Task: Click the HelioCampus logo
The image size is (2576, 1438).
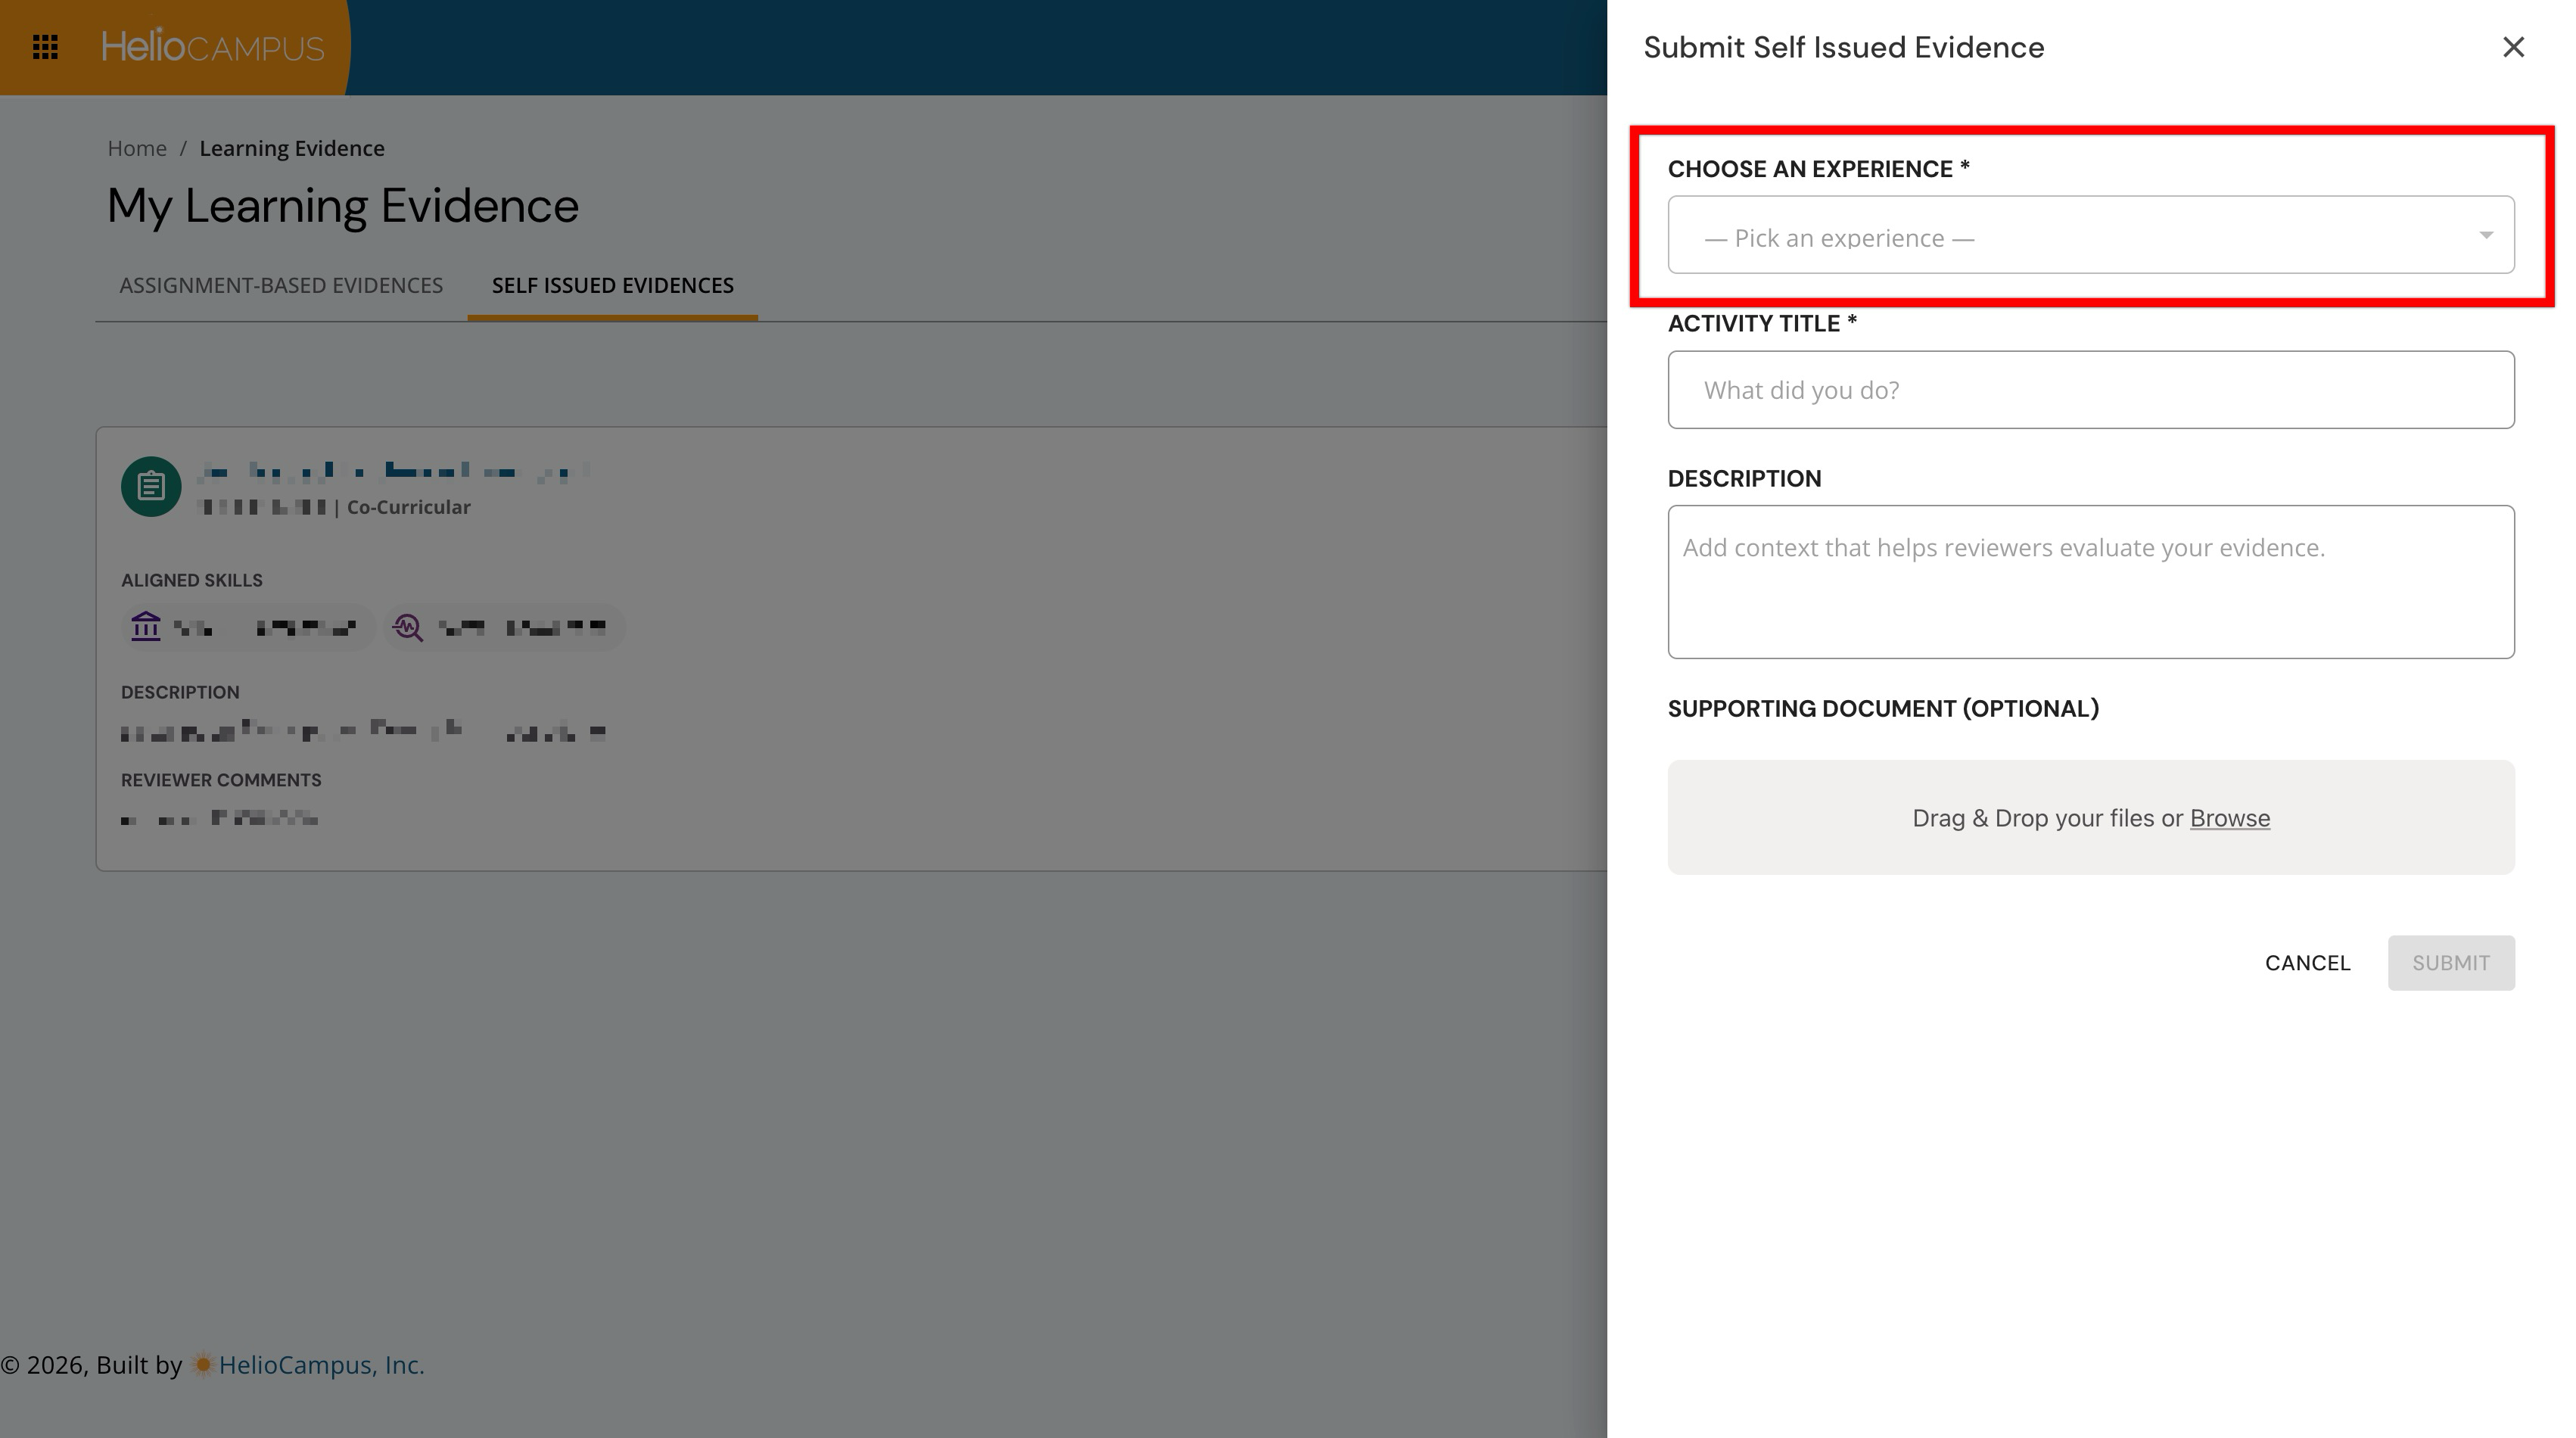Action: pyautogui.click(x=213, y=47)
